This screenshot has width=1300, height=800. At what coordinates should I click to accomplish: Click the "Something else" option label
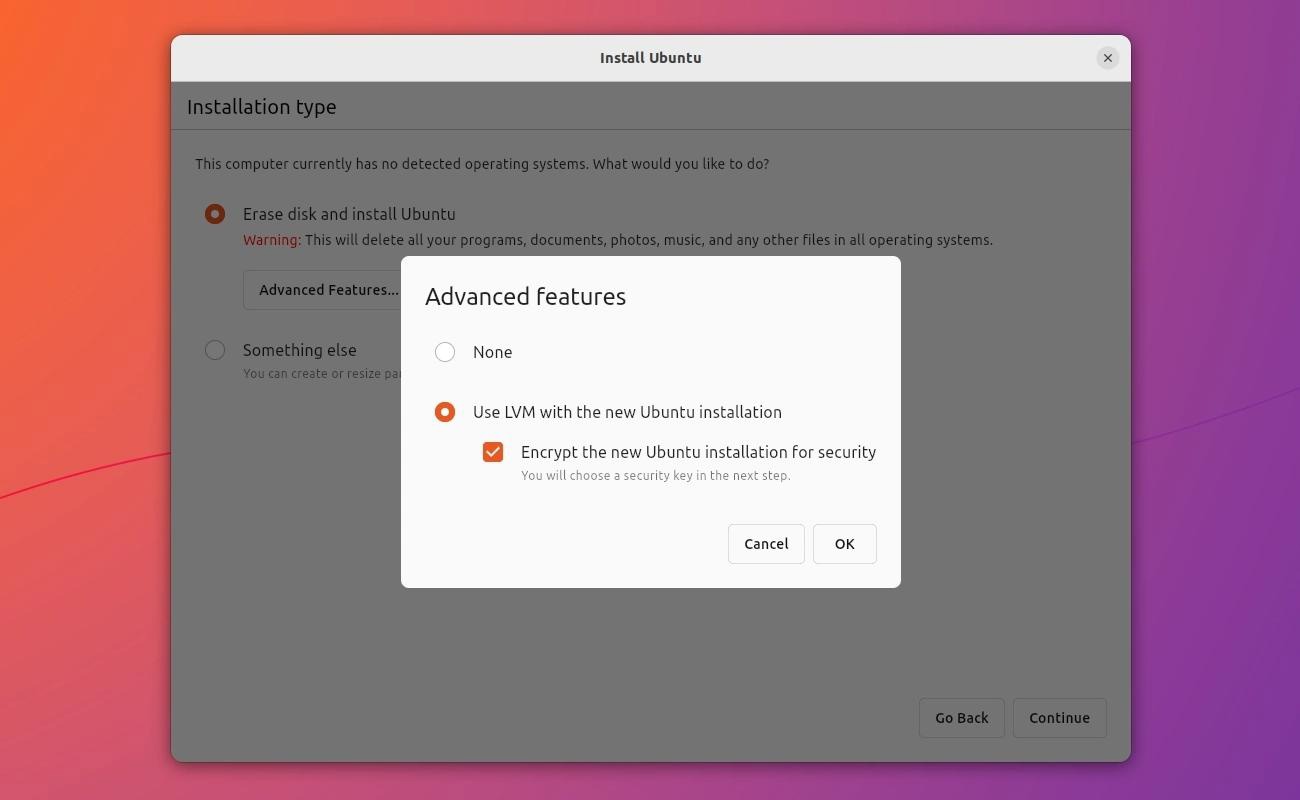(300, 350)
